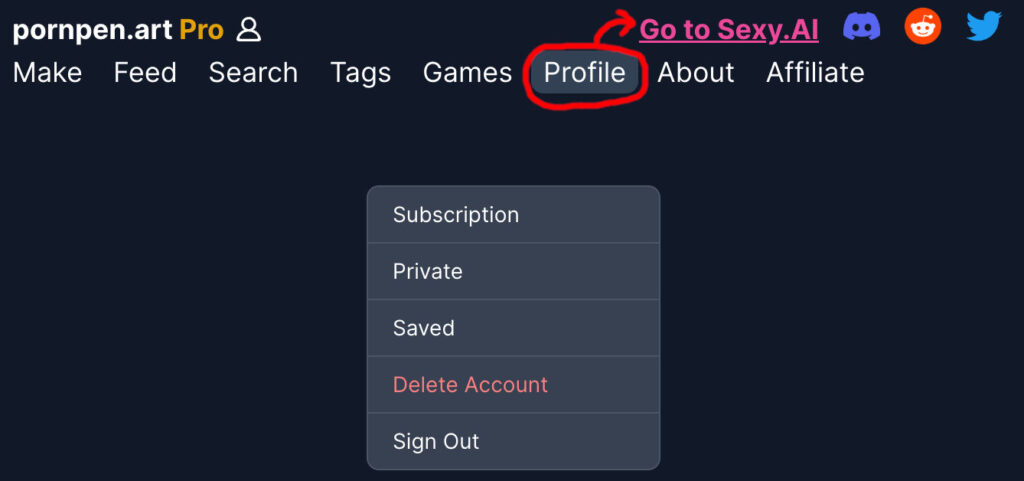
Task: Navigate to the Tags page
Action: tap(360, 73)
